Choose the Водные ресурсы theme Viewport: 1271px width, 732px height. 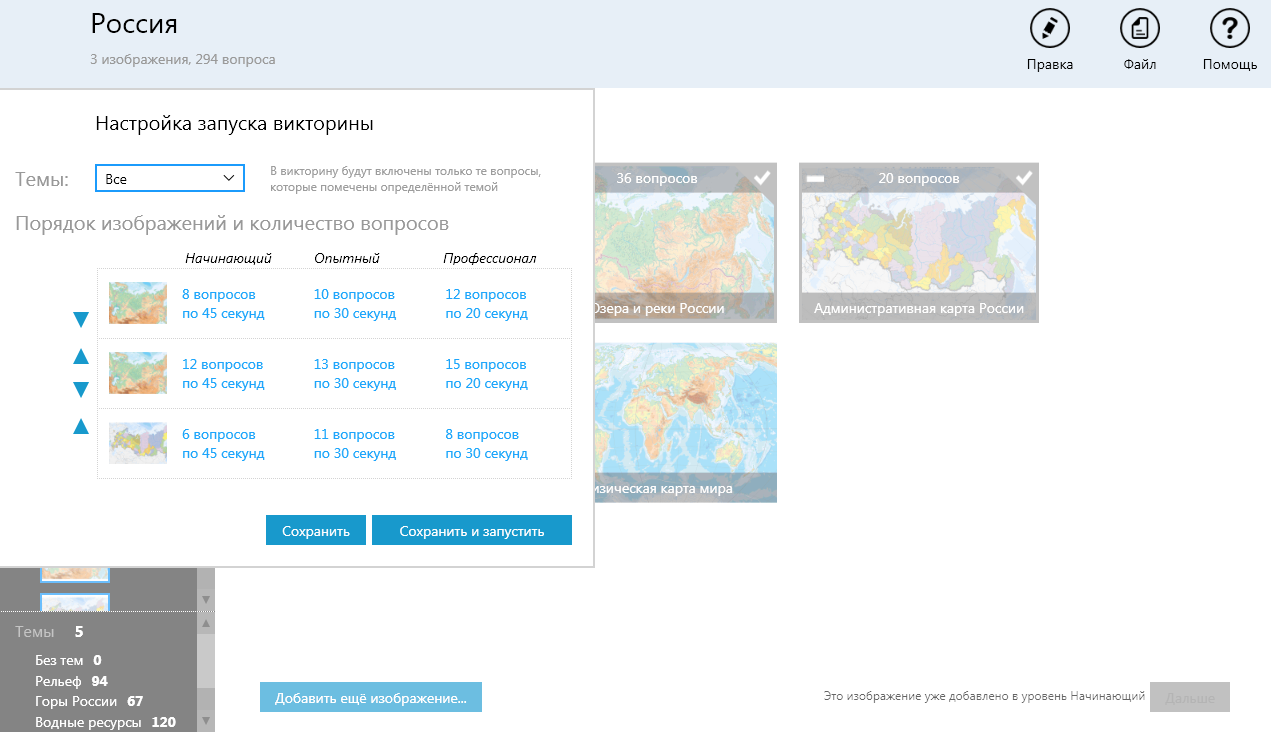(x=90, y=722)
